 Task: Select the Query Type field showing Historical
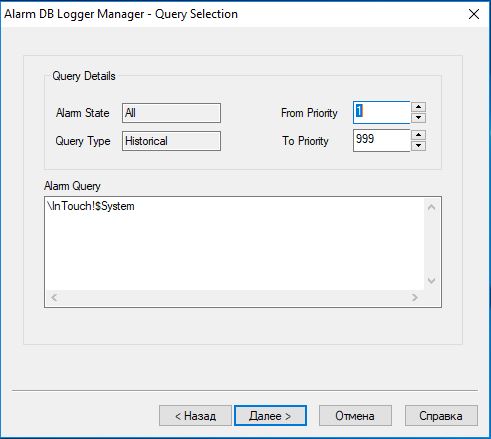171,141
